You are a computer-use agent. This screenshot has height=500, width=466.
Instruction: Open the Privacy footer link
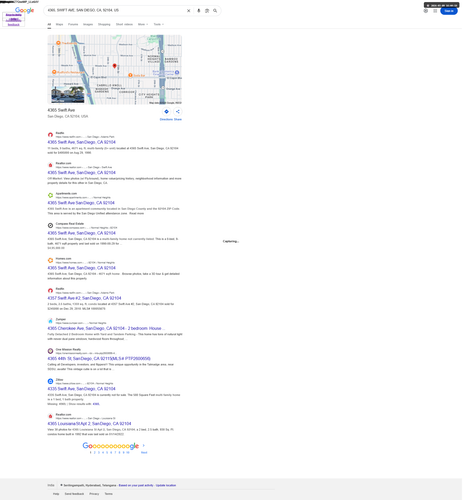(94, 494)
